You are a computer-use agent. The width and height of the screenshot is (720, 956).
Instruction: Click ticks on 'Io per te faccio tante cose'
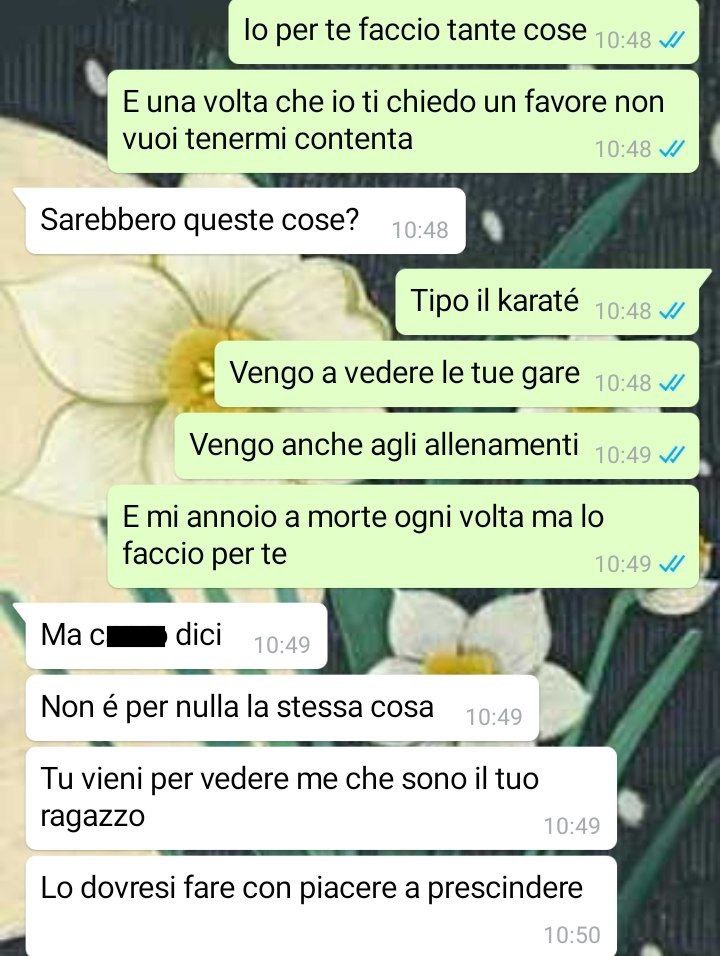coord(672,40)
